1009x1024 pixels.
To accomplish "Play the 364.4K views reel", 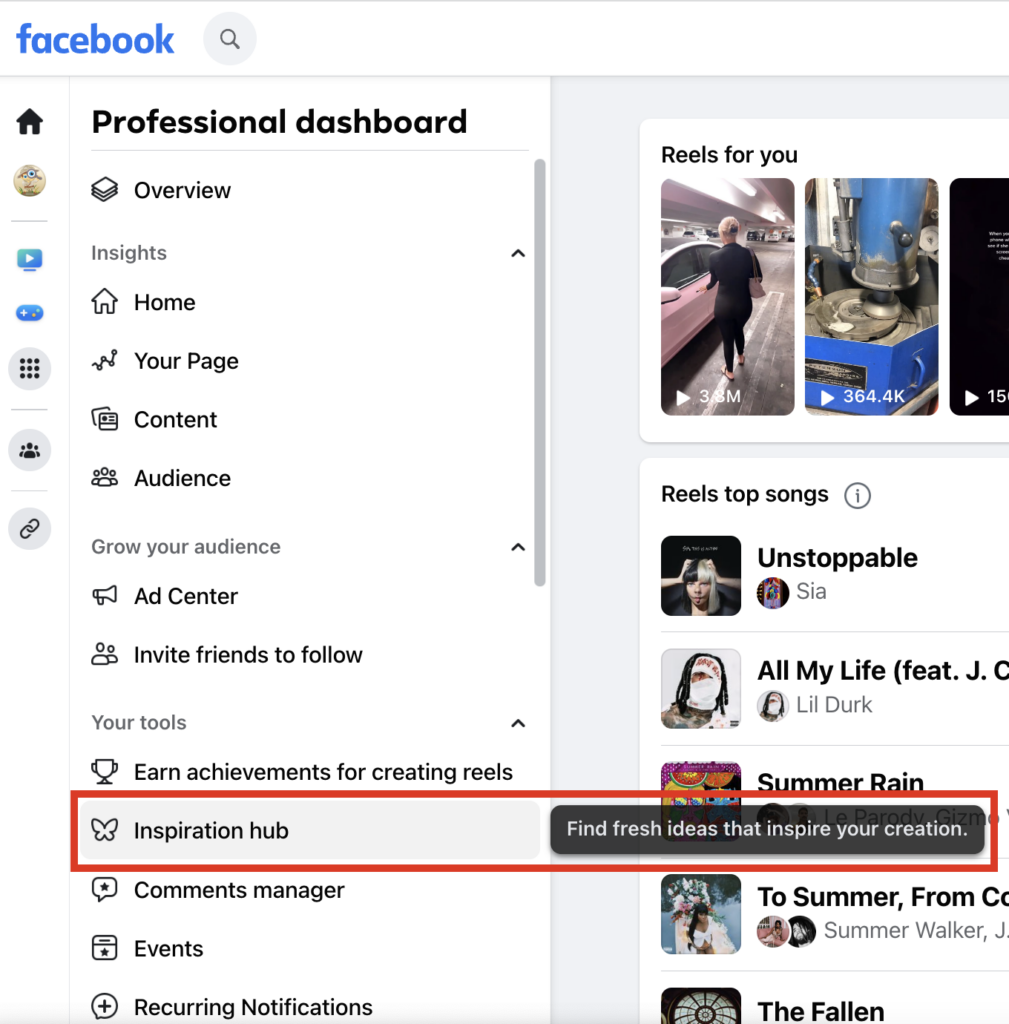I will [x=871, y=296].
